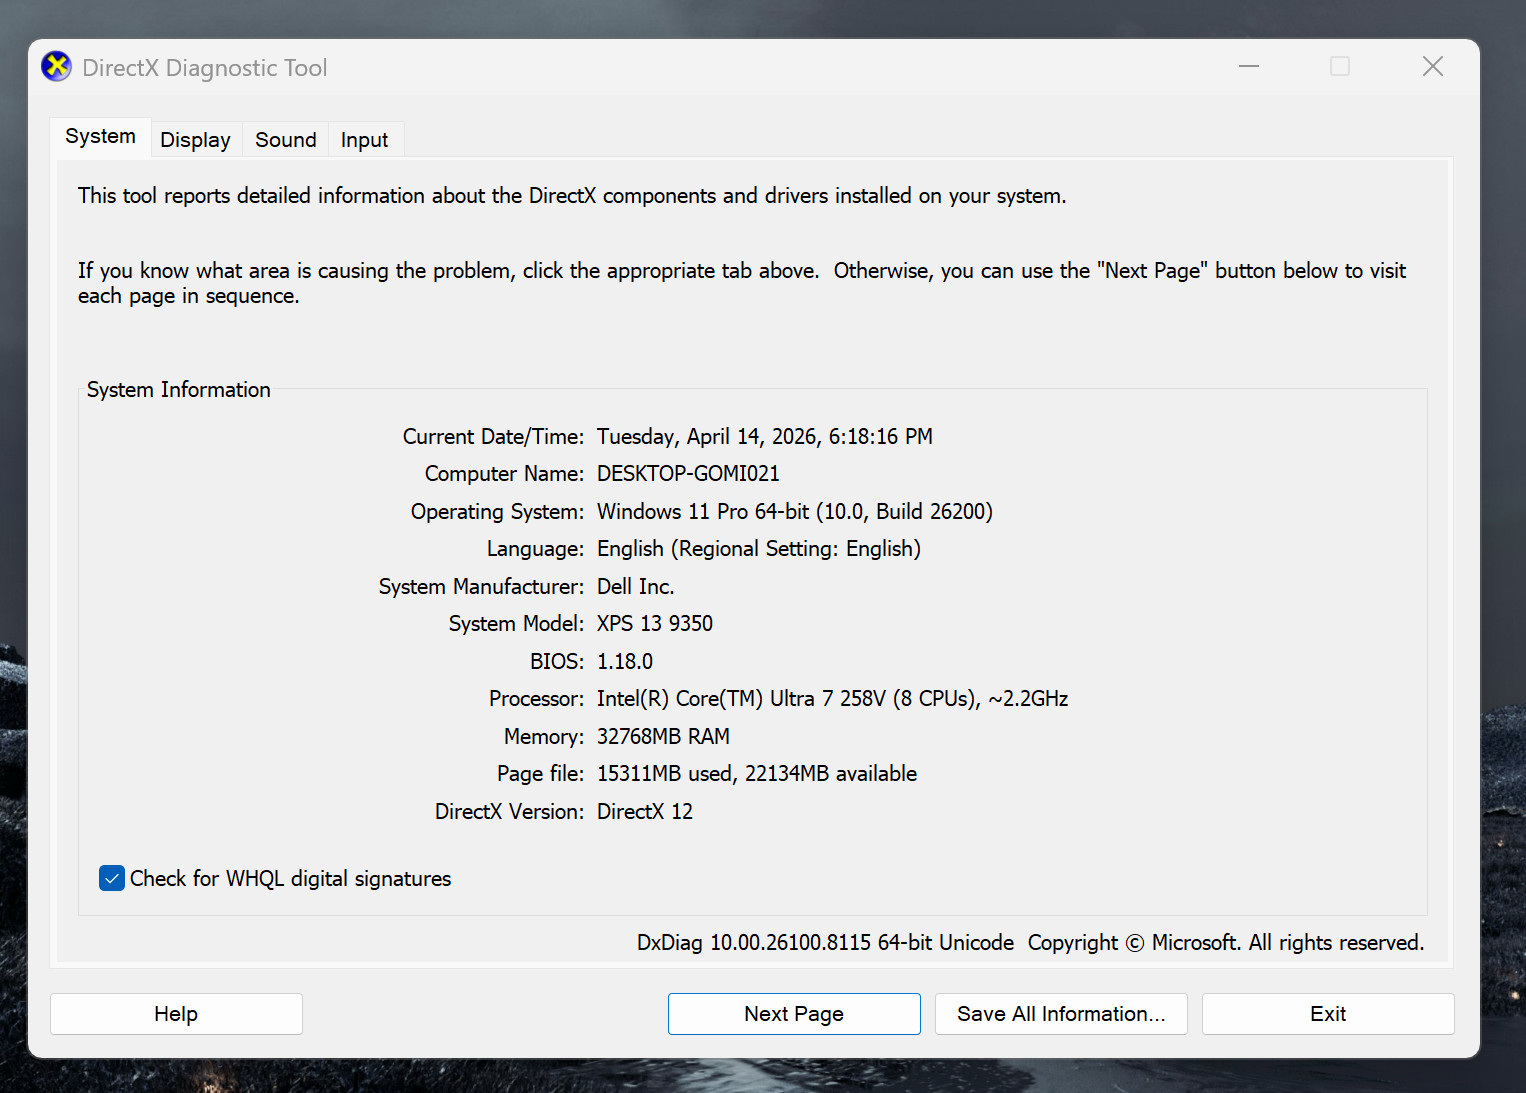Click the BIOS version 1.18.0
This screenshot has width=1526, height=1093.
pos(625,661)
